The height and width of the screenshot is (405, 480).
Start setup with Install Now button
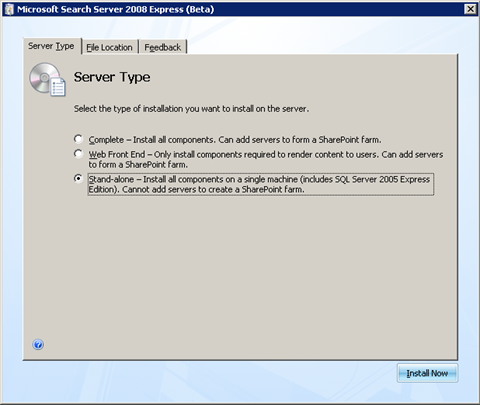(427, 373)
